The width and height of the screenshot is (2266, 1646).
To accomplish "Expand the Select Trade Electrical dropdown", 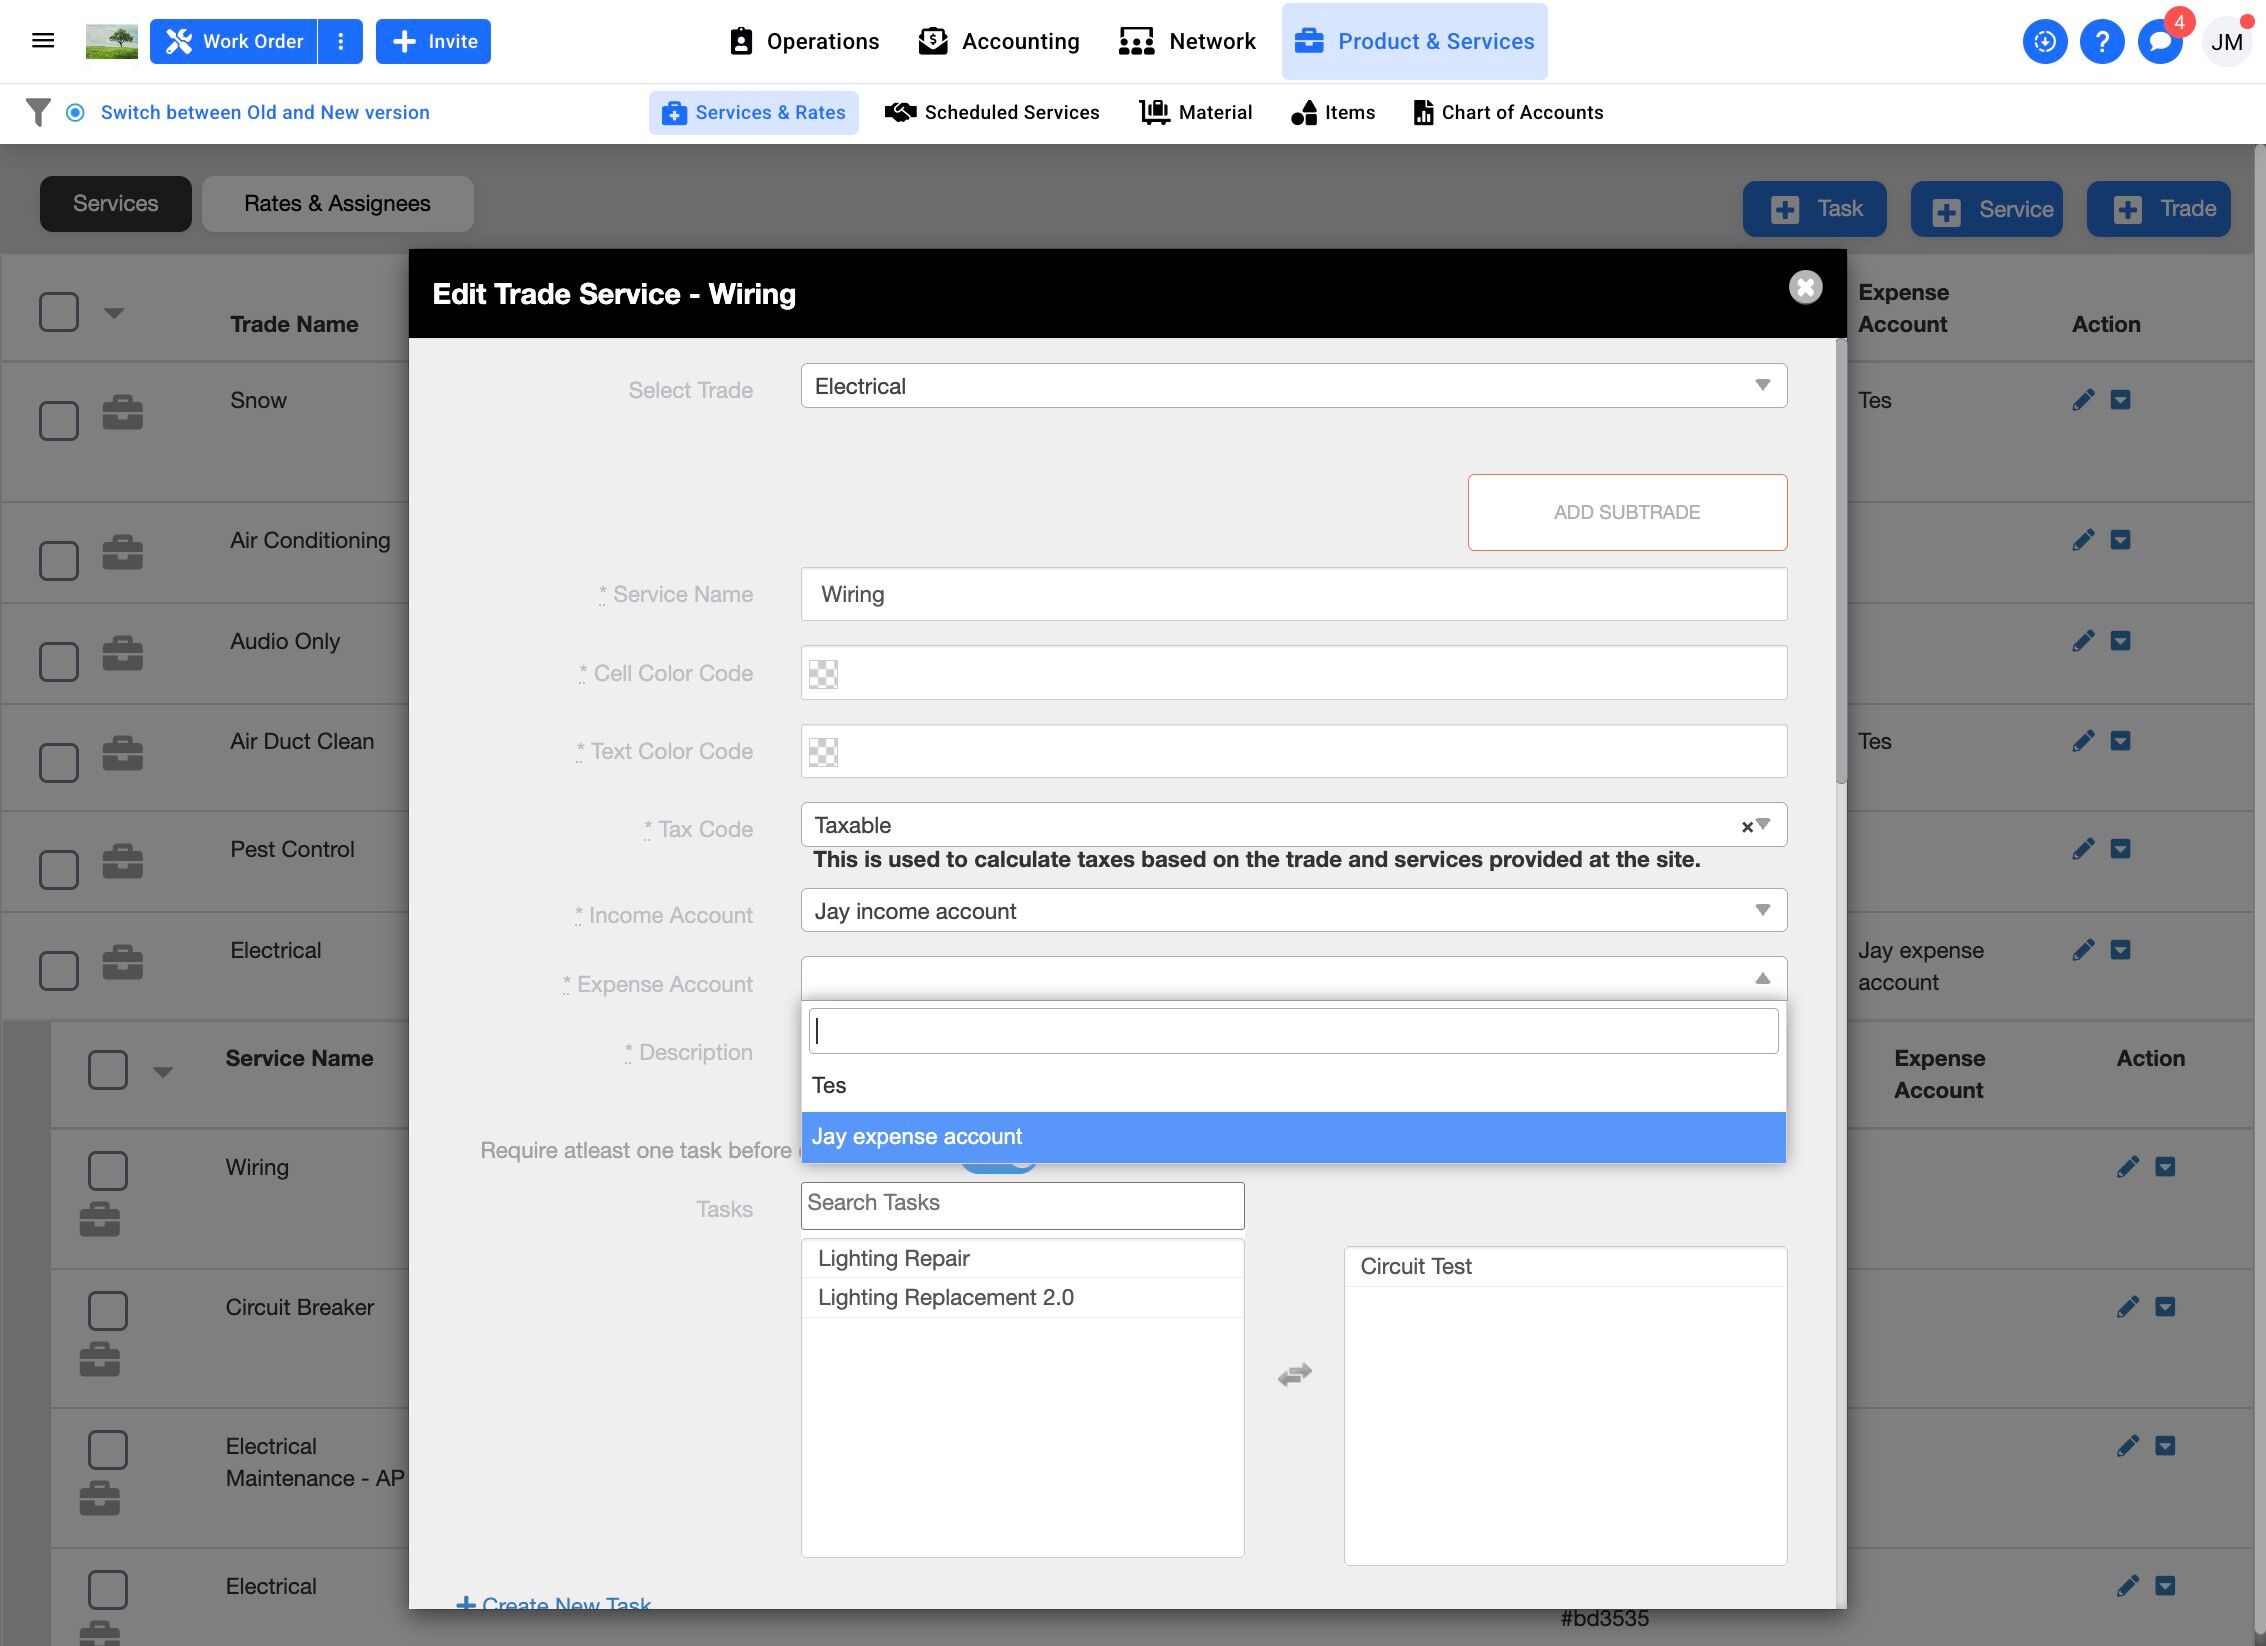I will pyautogui.click(x=1293, y=386).
